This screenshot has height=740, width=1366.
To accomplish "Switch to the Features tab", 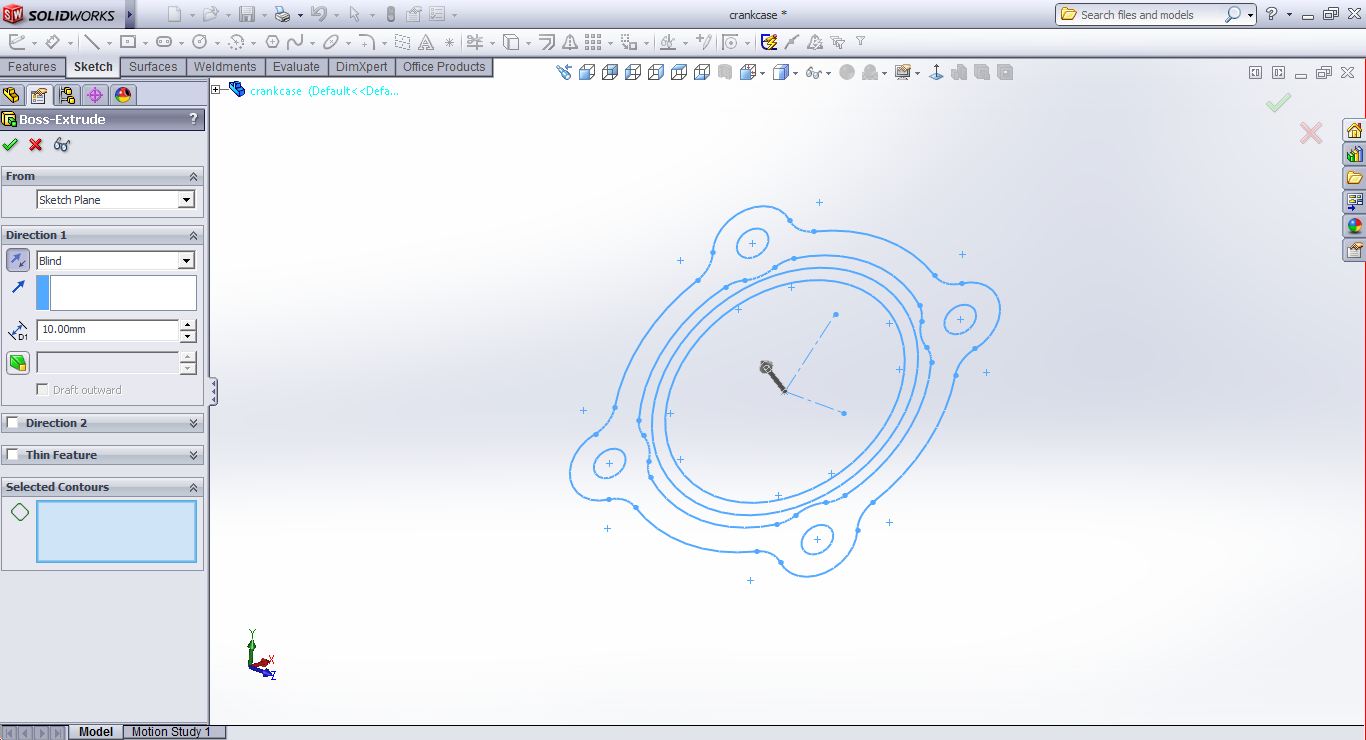I will [32, 67].
